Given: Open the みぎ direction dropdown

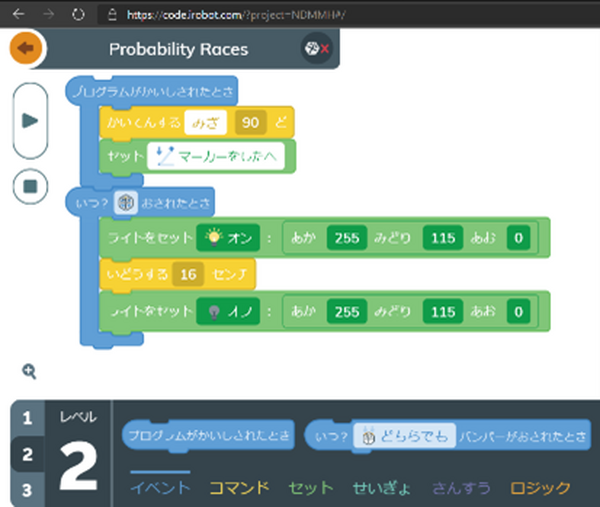Looking at the screenshot, I should pos(206,123).
